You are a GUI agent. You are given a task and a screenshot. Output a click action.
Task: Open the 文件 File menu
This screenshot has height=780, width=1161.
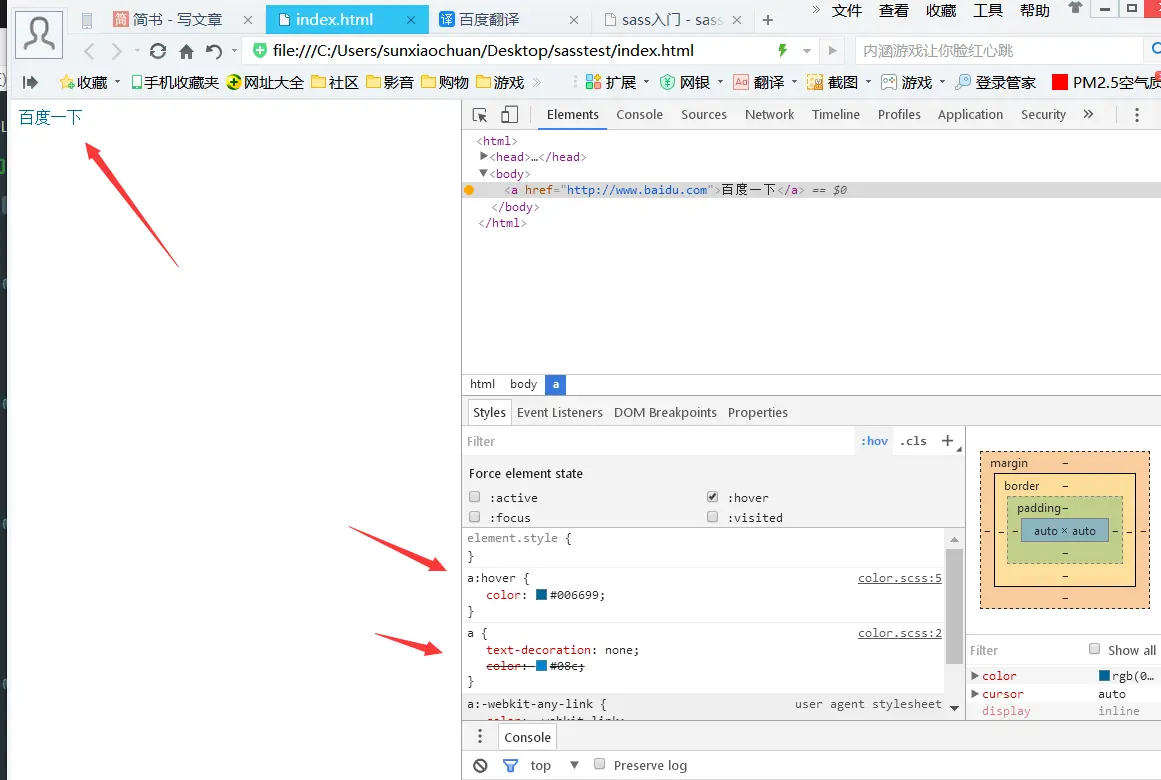(847, 10)
